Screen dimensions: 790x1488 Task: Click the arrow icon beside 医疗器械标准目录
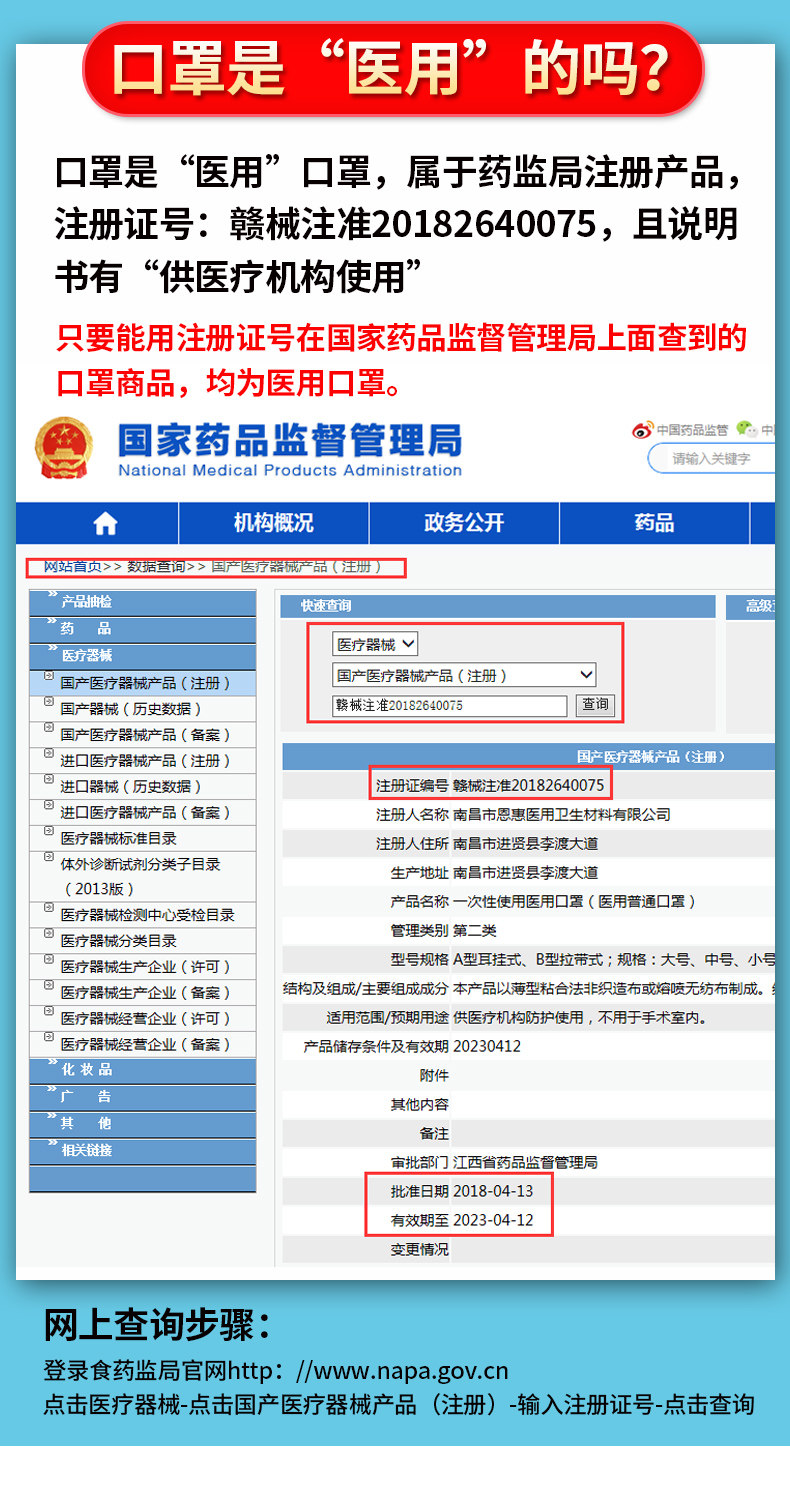tap(48, 833)
